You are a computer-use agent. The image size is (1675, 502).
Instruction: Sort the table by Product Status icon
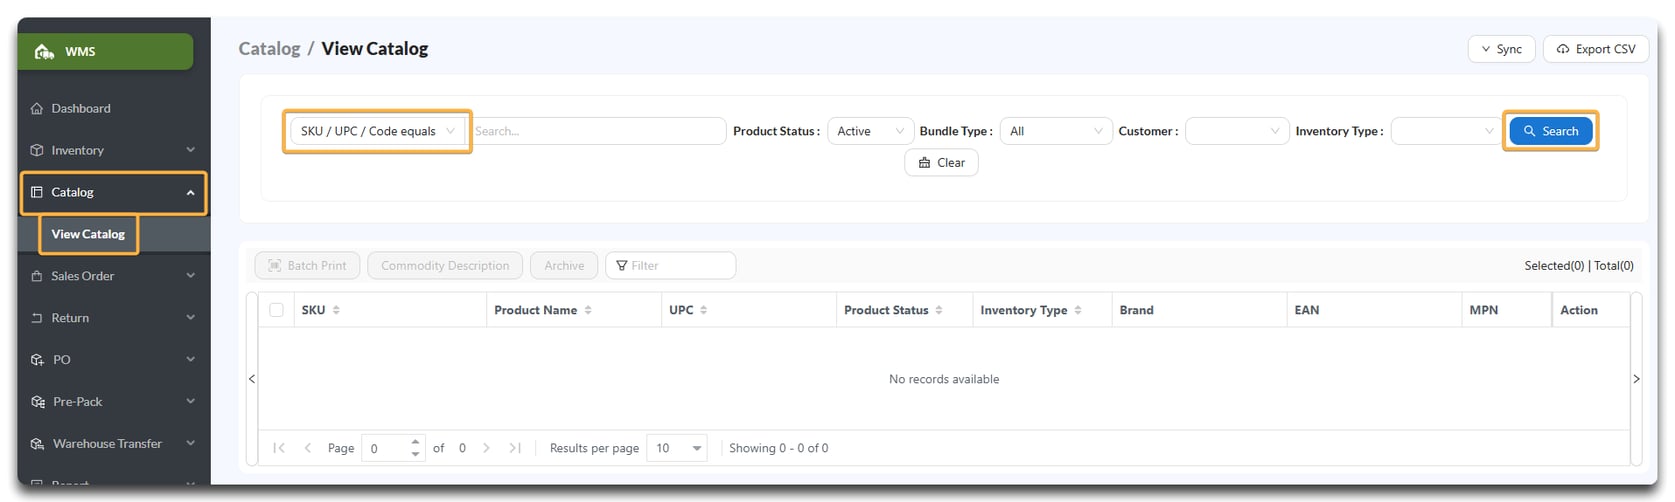(939, 310)
